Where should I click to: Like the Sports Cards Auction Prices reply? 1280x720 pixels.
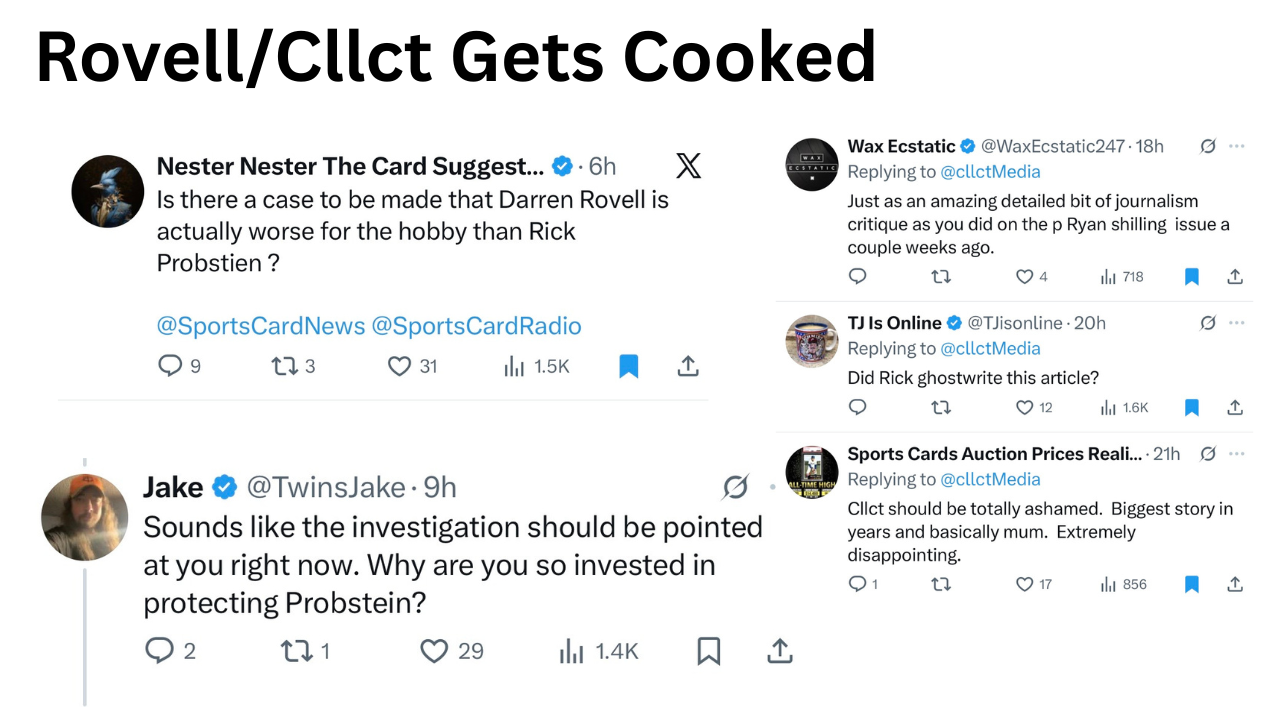coord(1024,584)
